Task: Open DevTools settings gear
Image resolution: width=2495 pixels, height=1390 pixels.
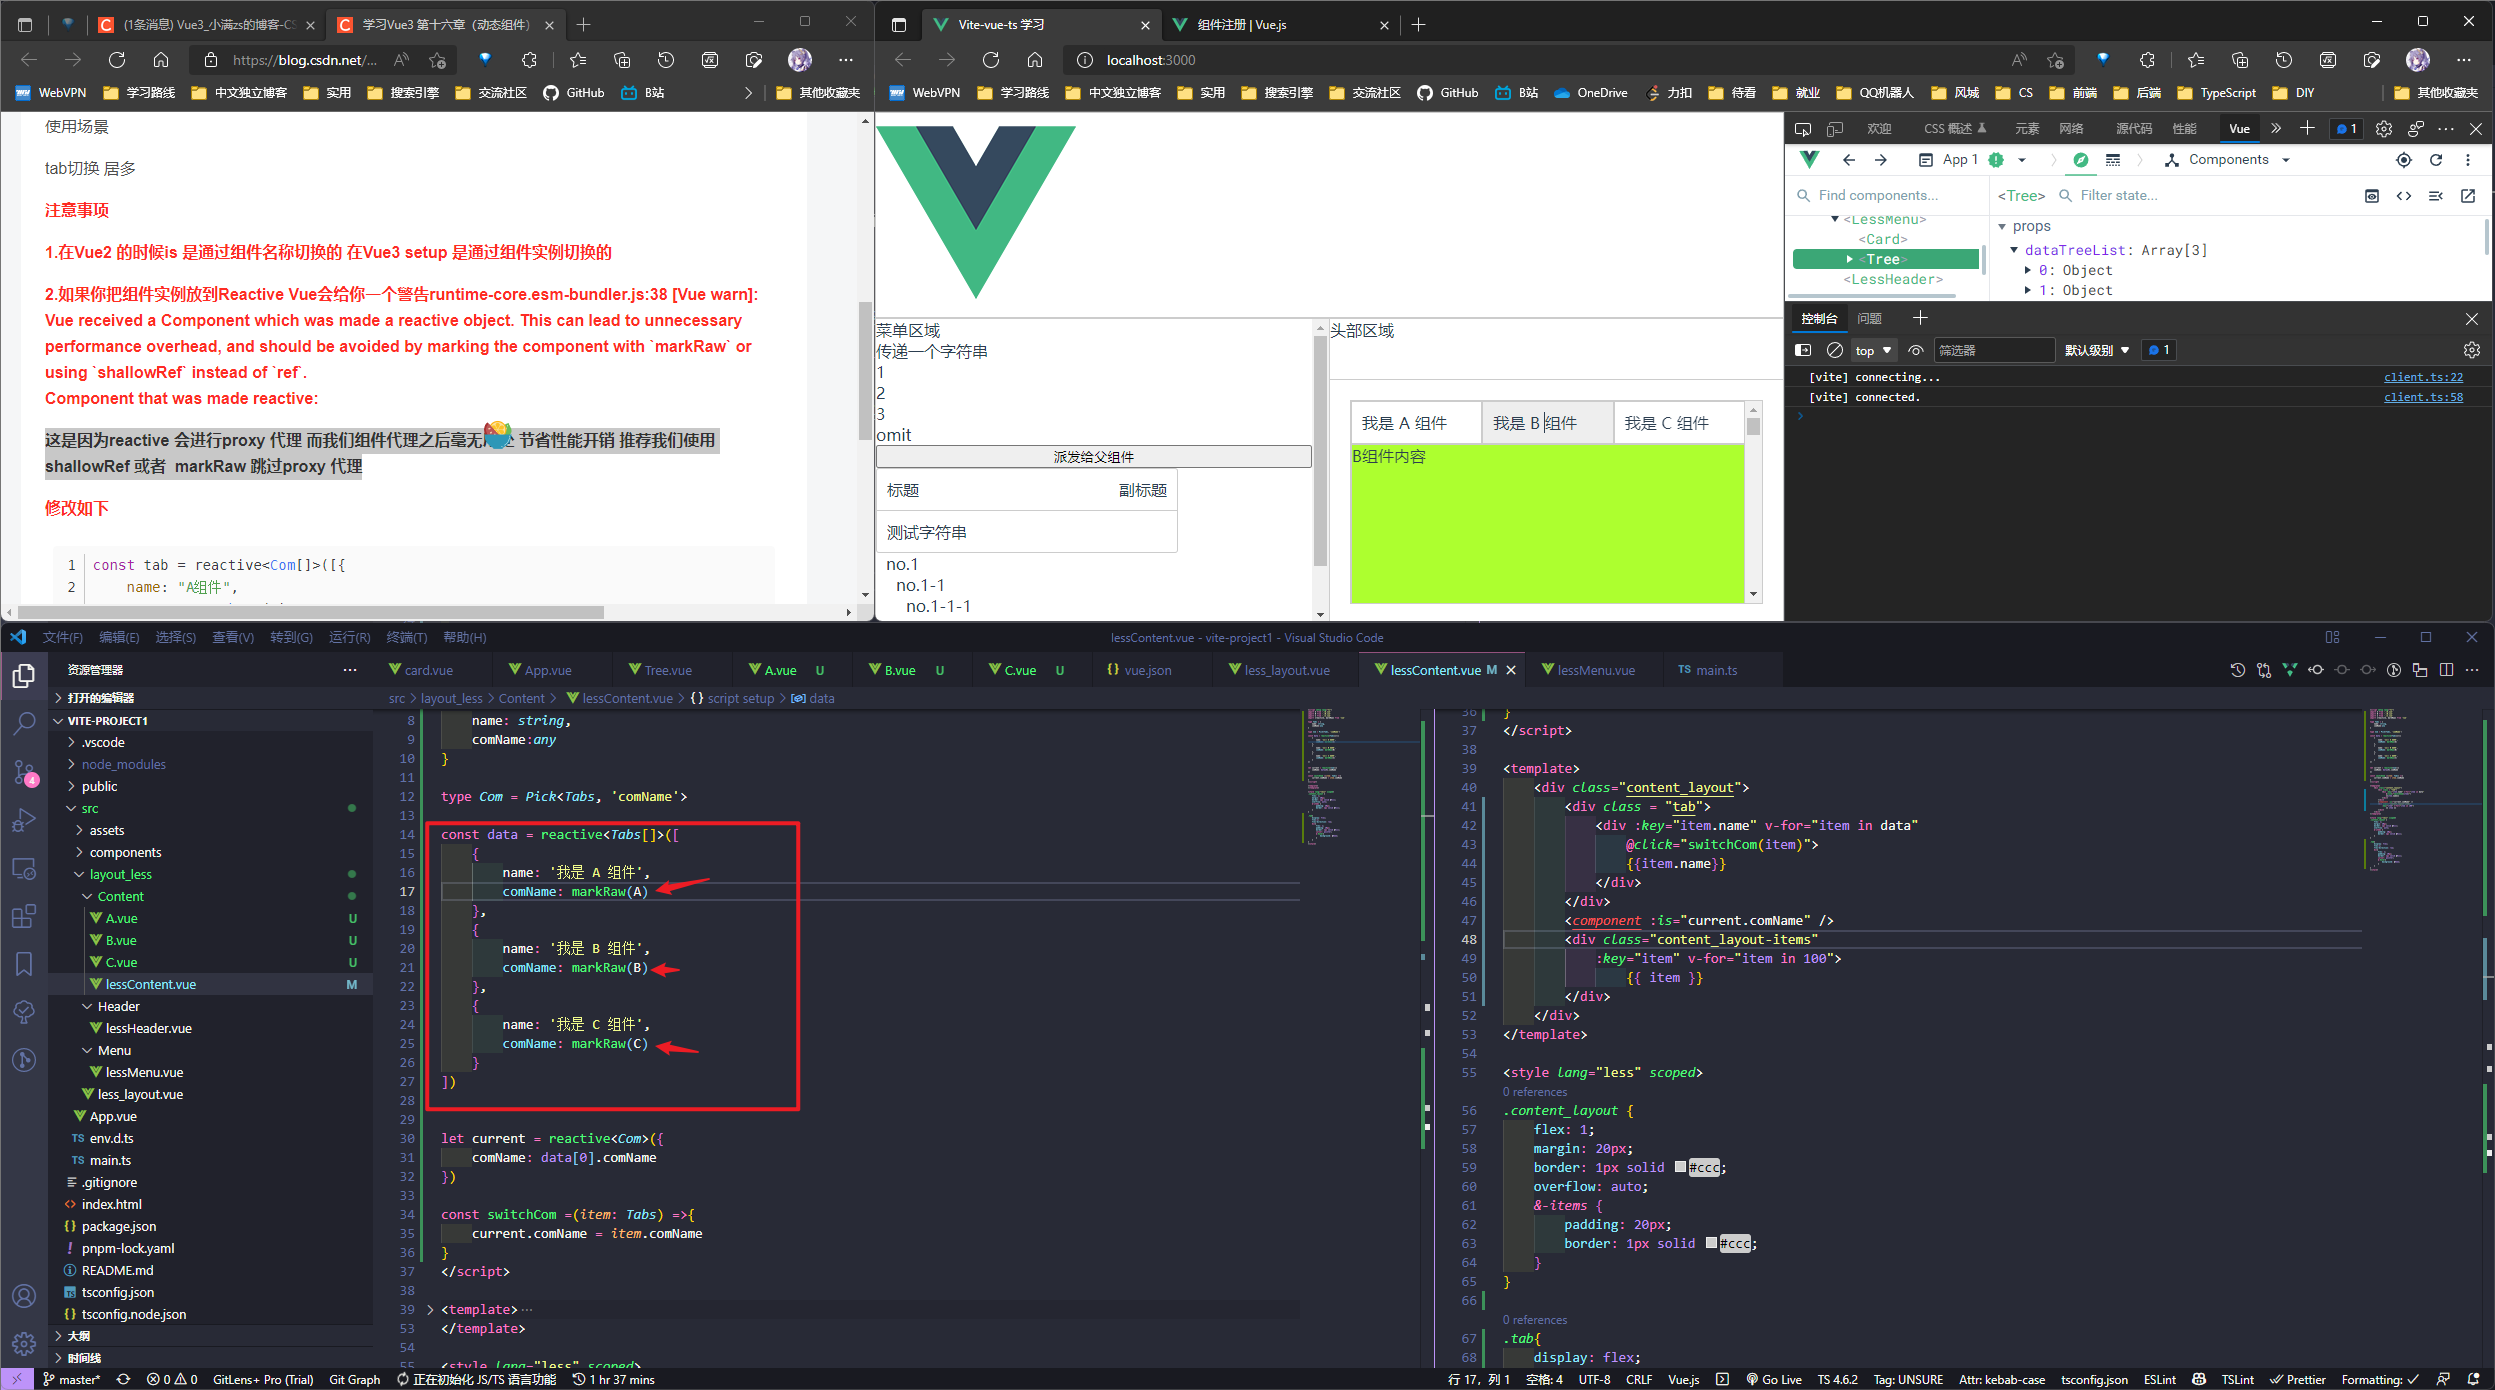Action: tap(2384, 129)
